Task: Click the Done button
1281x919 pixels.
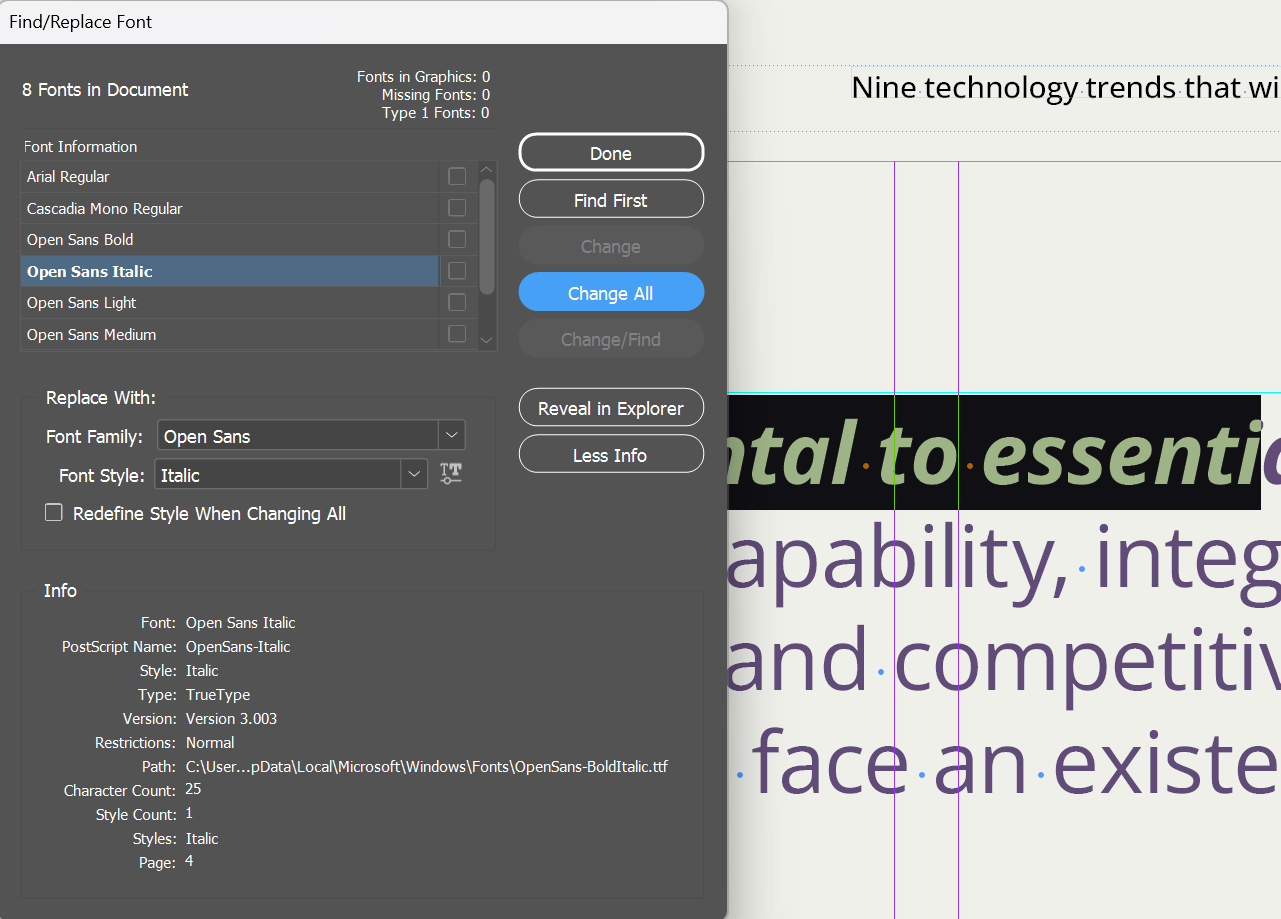Action: point(610,152)
